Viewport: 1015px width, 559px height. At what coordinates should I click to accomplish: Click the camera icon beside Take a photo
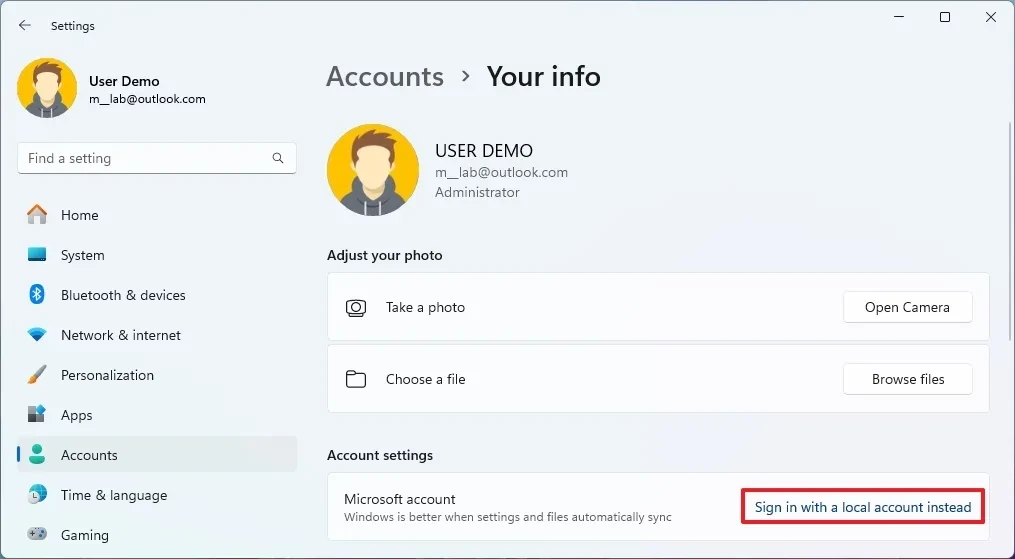click(x=355, y=308)
